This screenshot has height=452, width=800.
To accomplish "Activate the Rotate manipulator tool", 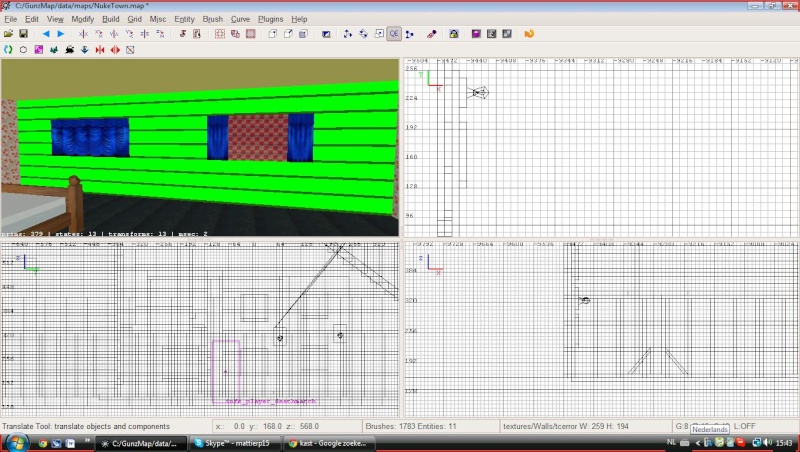I will click(x=363, y=34).
